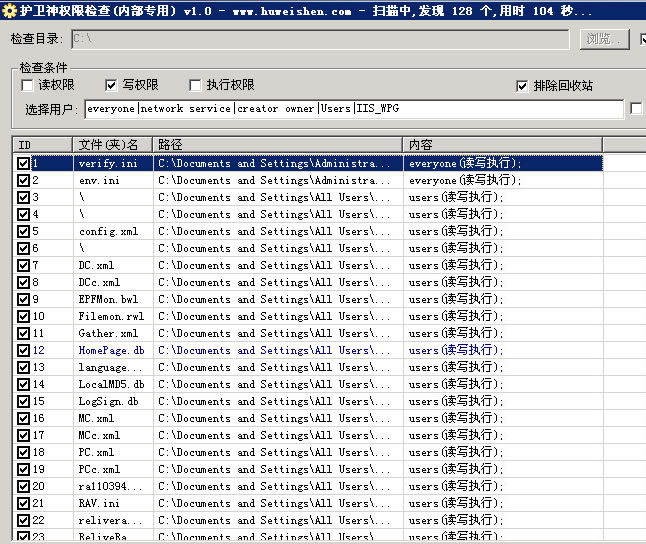Uncheck the checkbox for config.xml row

point(24,231)
